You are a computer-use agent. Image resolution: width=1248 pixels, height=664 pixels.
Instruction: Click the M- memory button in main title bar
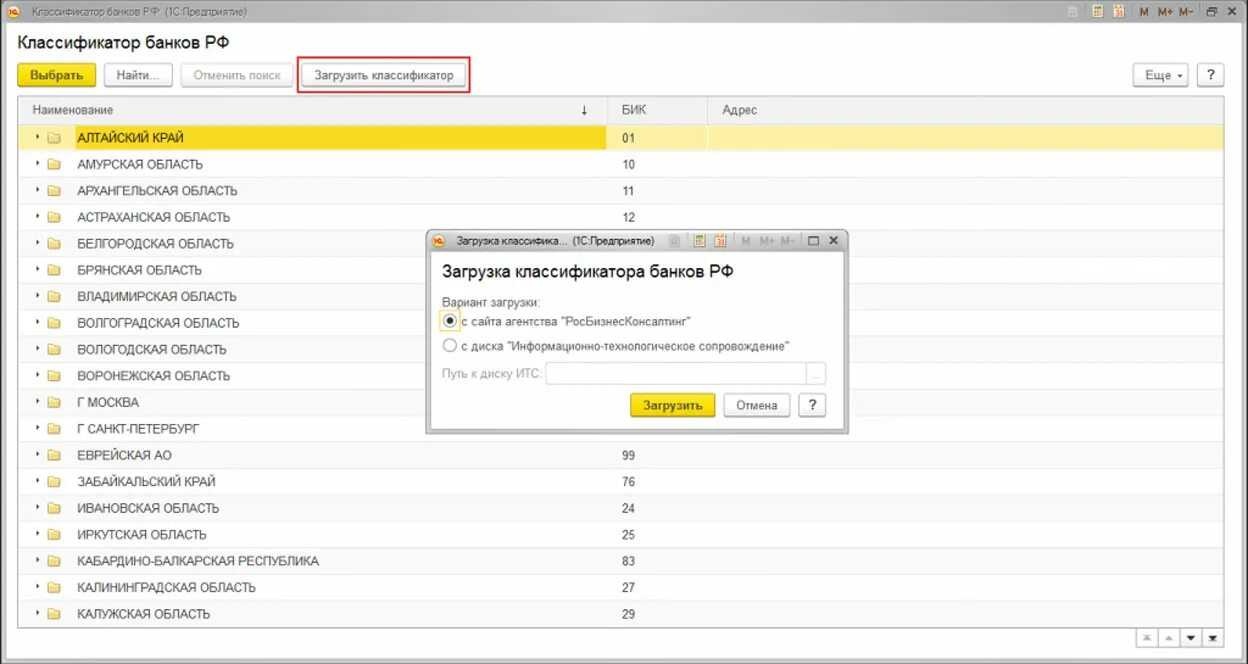1186,12
